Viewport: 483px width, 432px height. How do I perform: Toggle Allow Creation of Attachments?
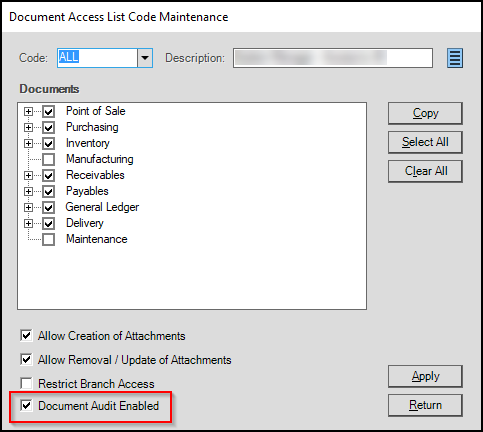(x=26, y=335)
